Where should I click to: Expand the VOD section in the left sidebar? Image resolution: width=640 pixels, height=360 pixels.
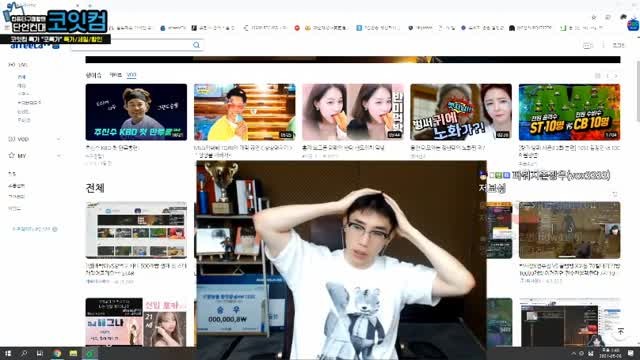point(58,139)
